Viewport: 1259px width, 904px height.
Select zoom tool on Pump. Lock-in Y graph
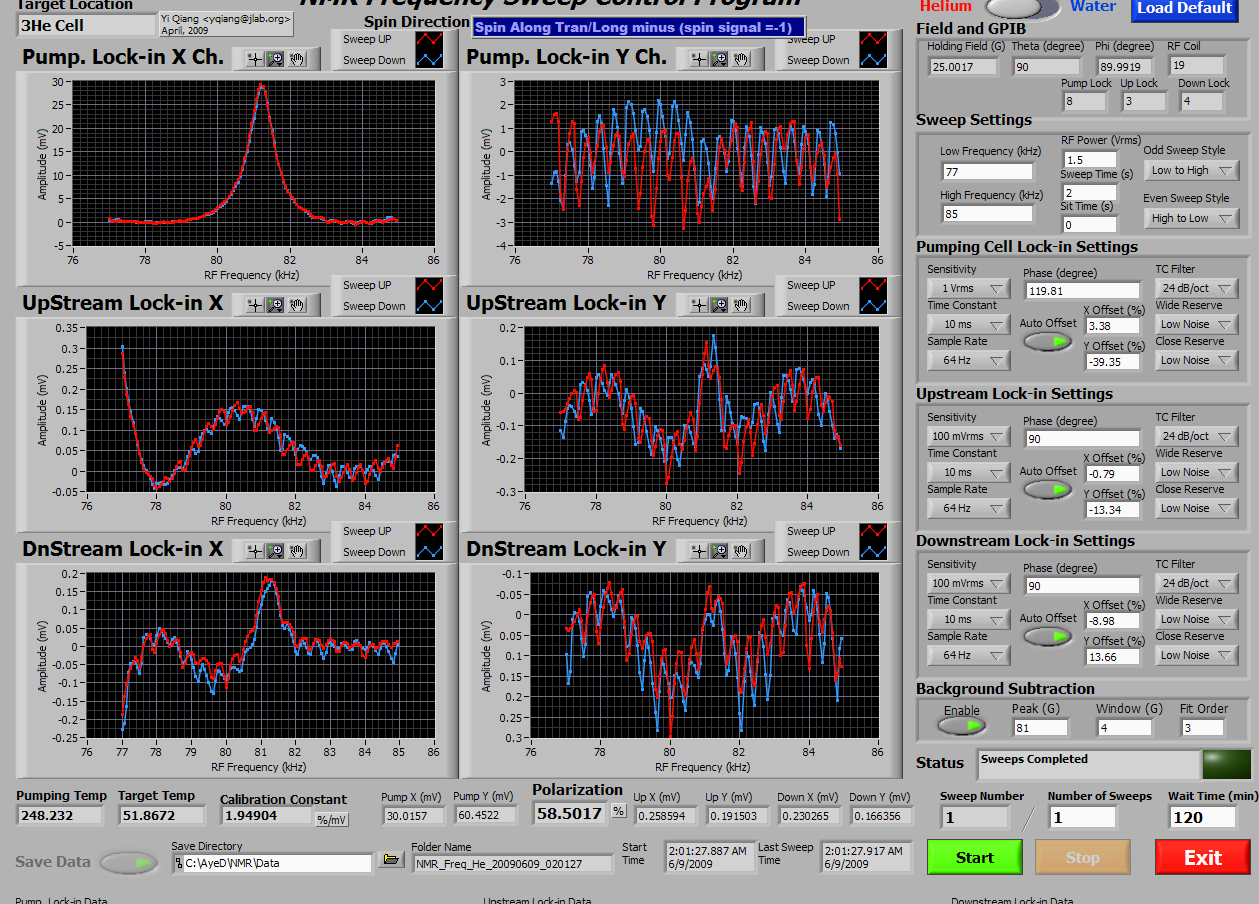[720, 59]
